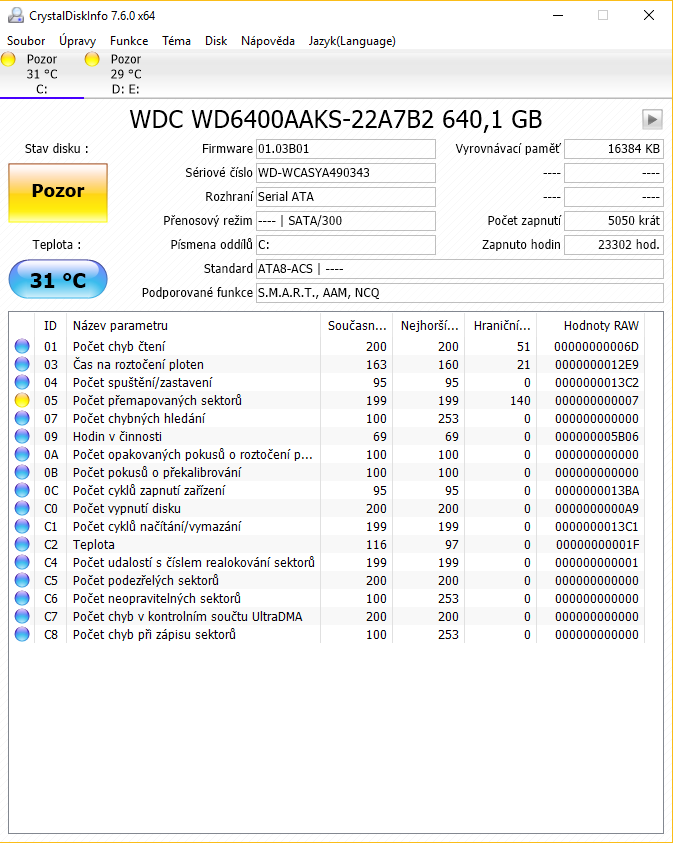Click the blue status dot for attribute C6

coord(22,598)
